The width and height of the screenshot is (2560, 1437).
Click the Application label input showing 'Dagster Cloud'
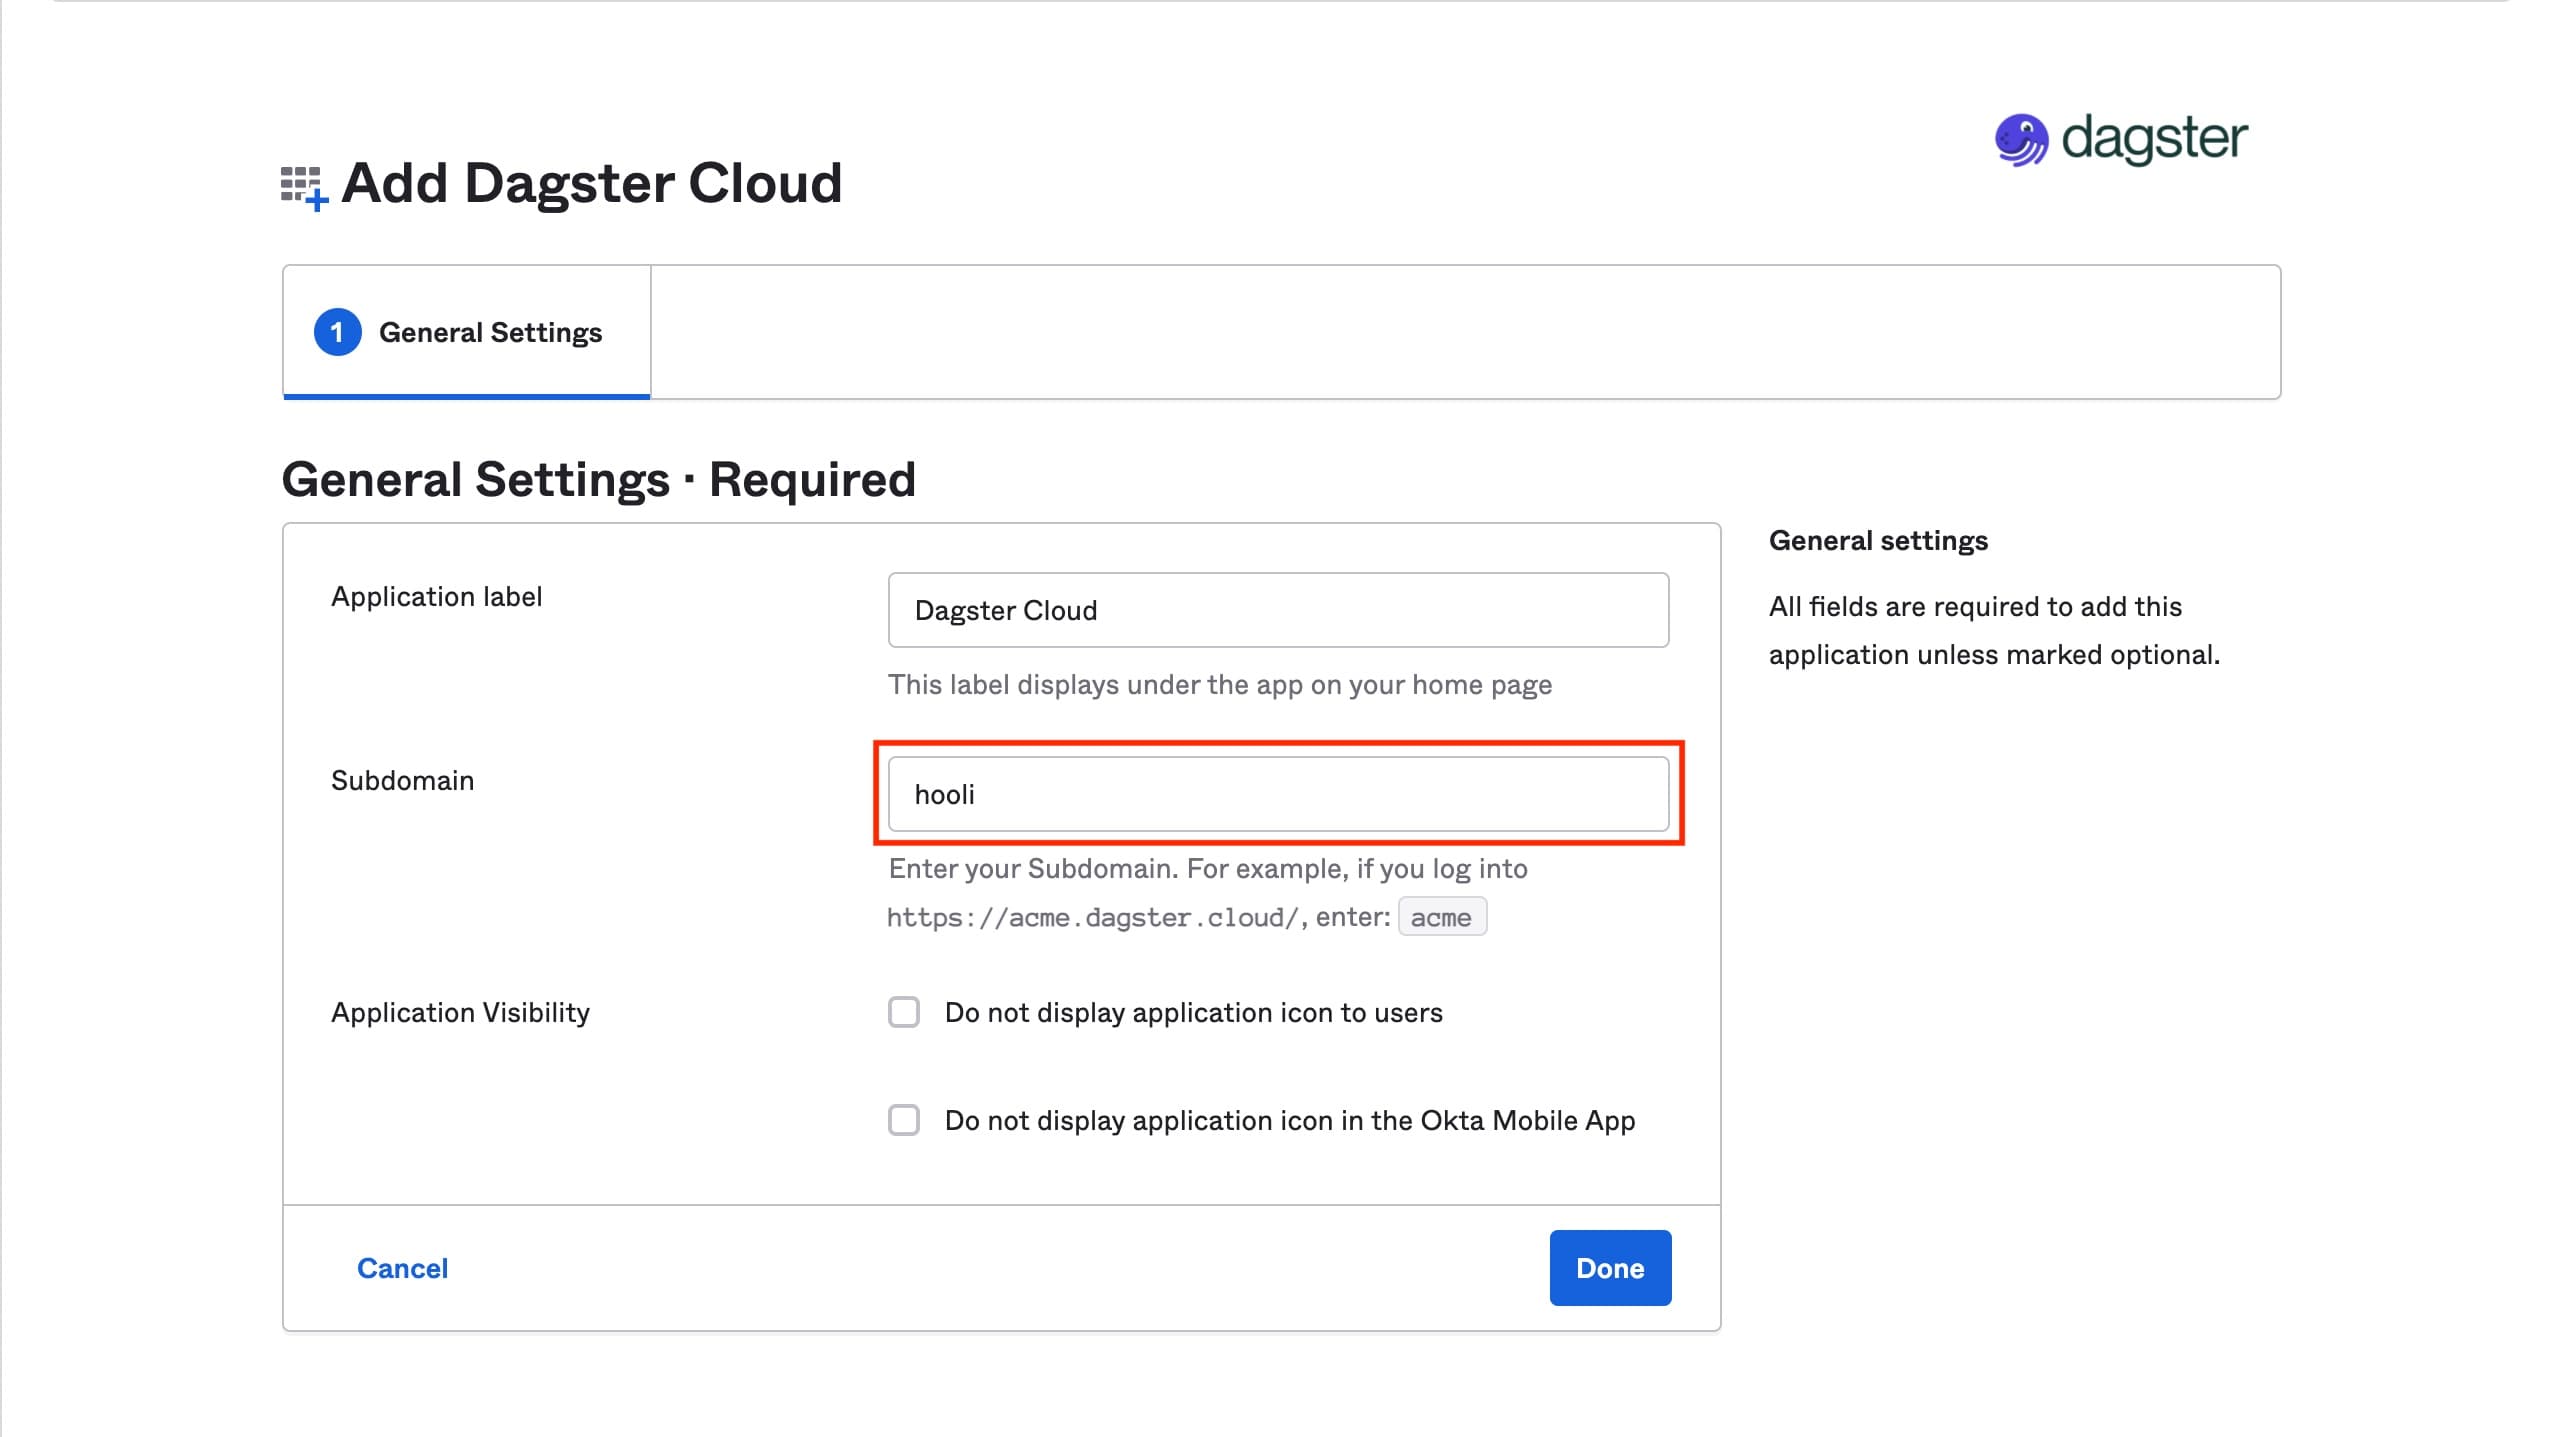coord(1278,609)
